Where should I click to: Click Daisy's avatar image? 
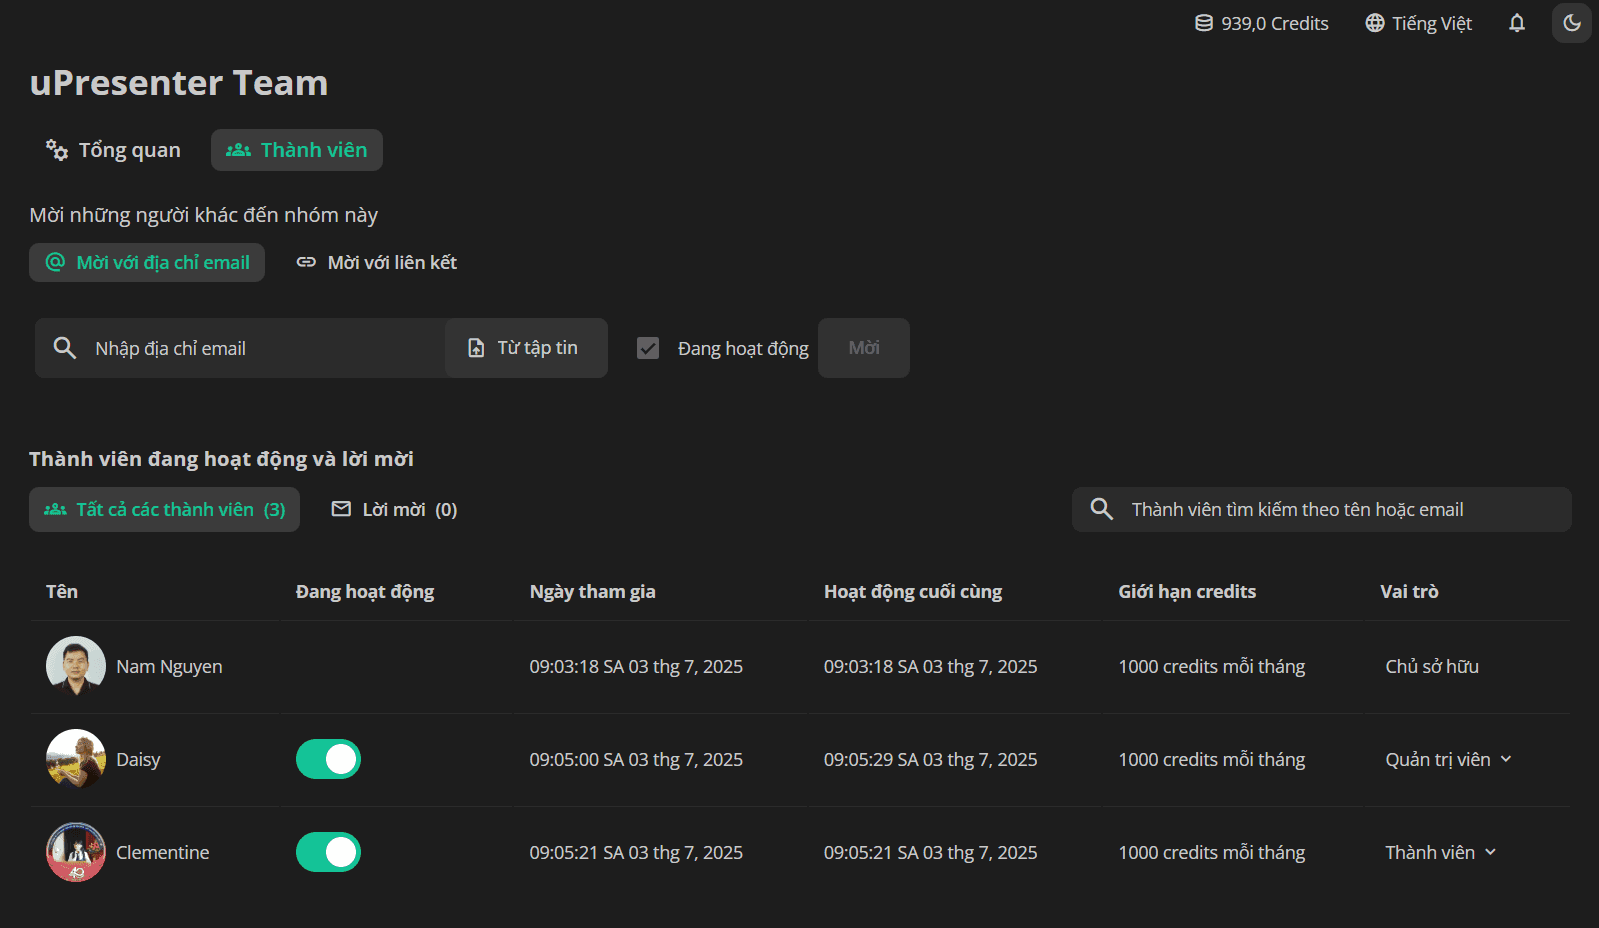pos(76,759)
